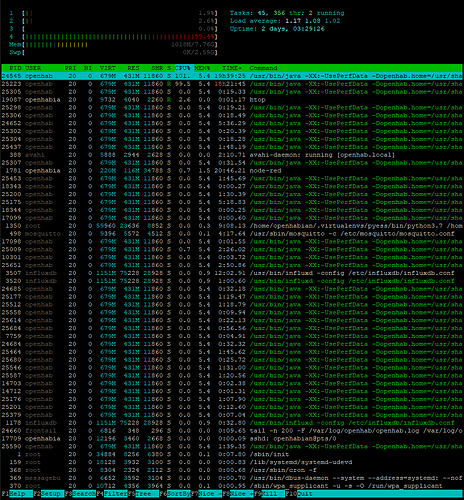Select the htop process row
Screen dimensions: 464x500
click(232, 100)
